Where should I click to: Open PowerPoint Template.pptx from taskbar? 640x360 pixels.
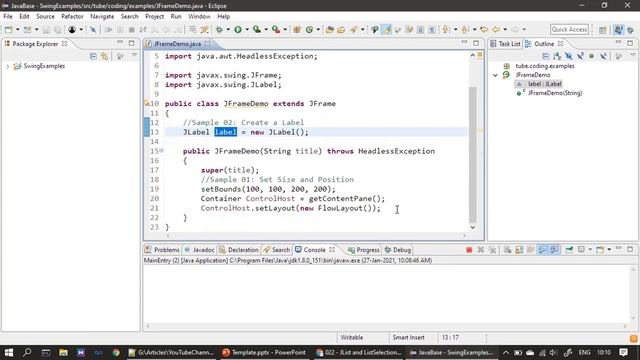[x=264, y=352]
